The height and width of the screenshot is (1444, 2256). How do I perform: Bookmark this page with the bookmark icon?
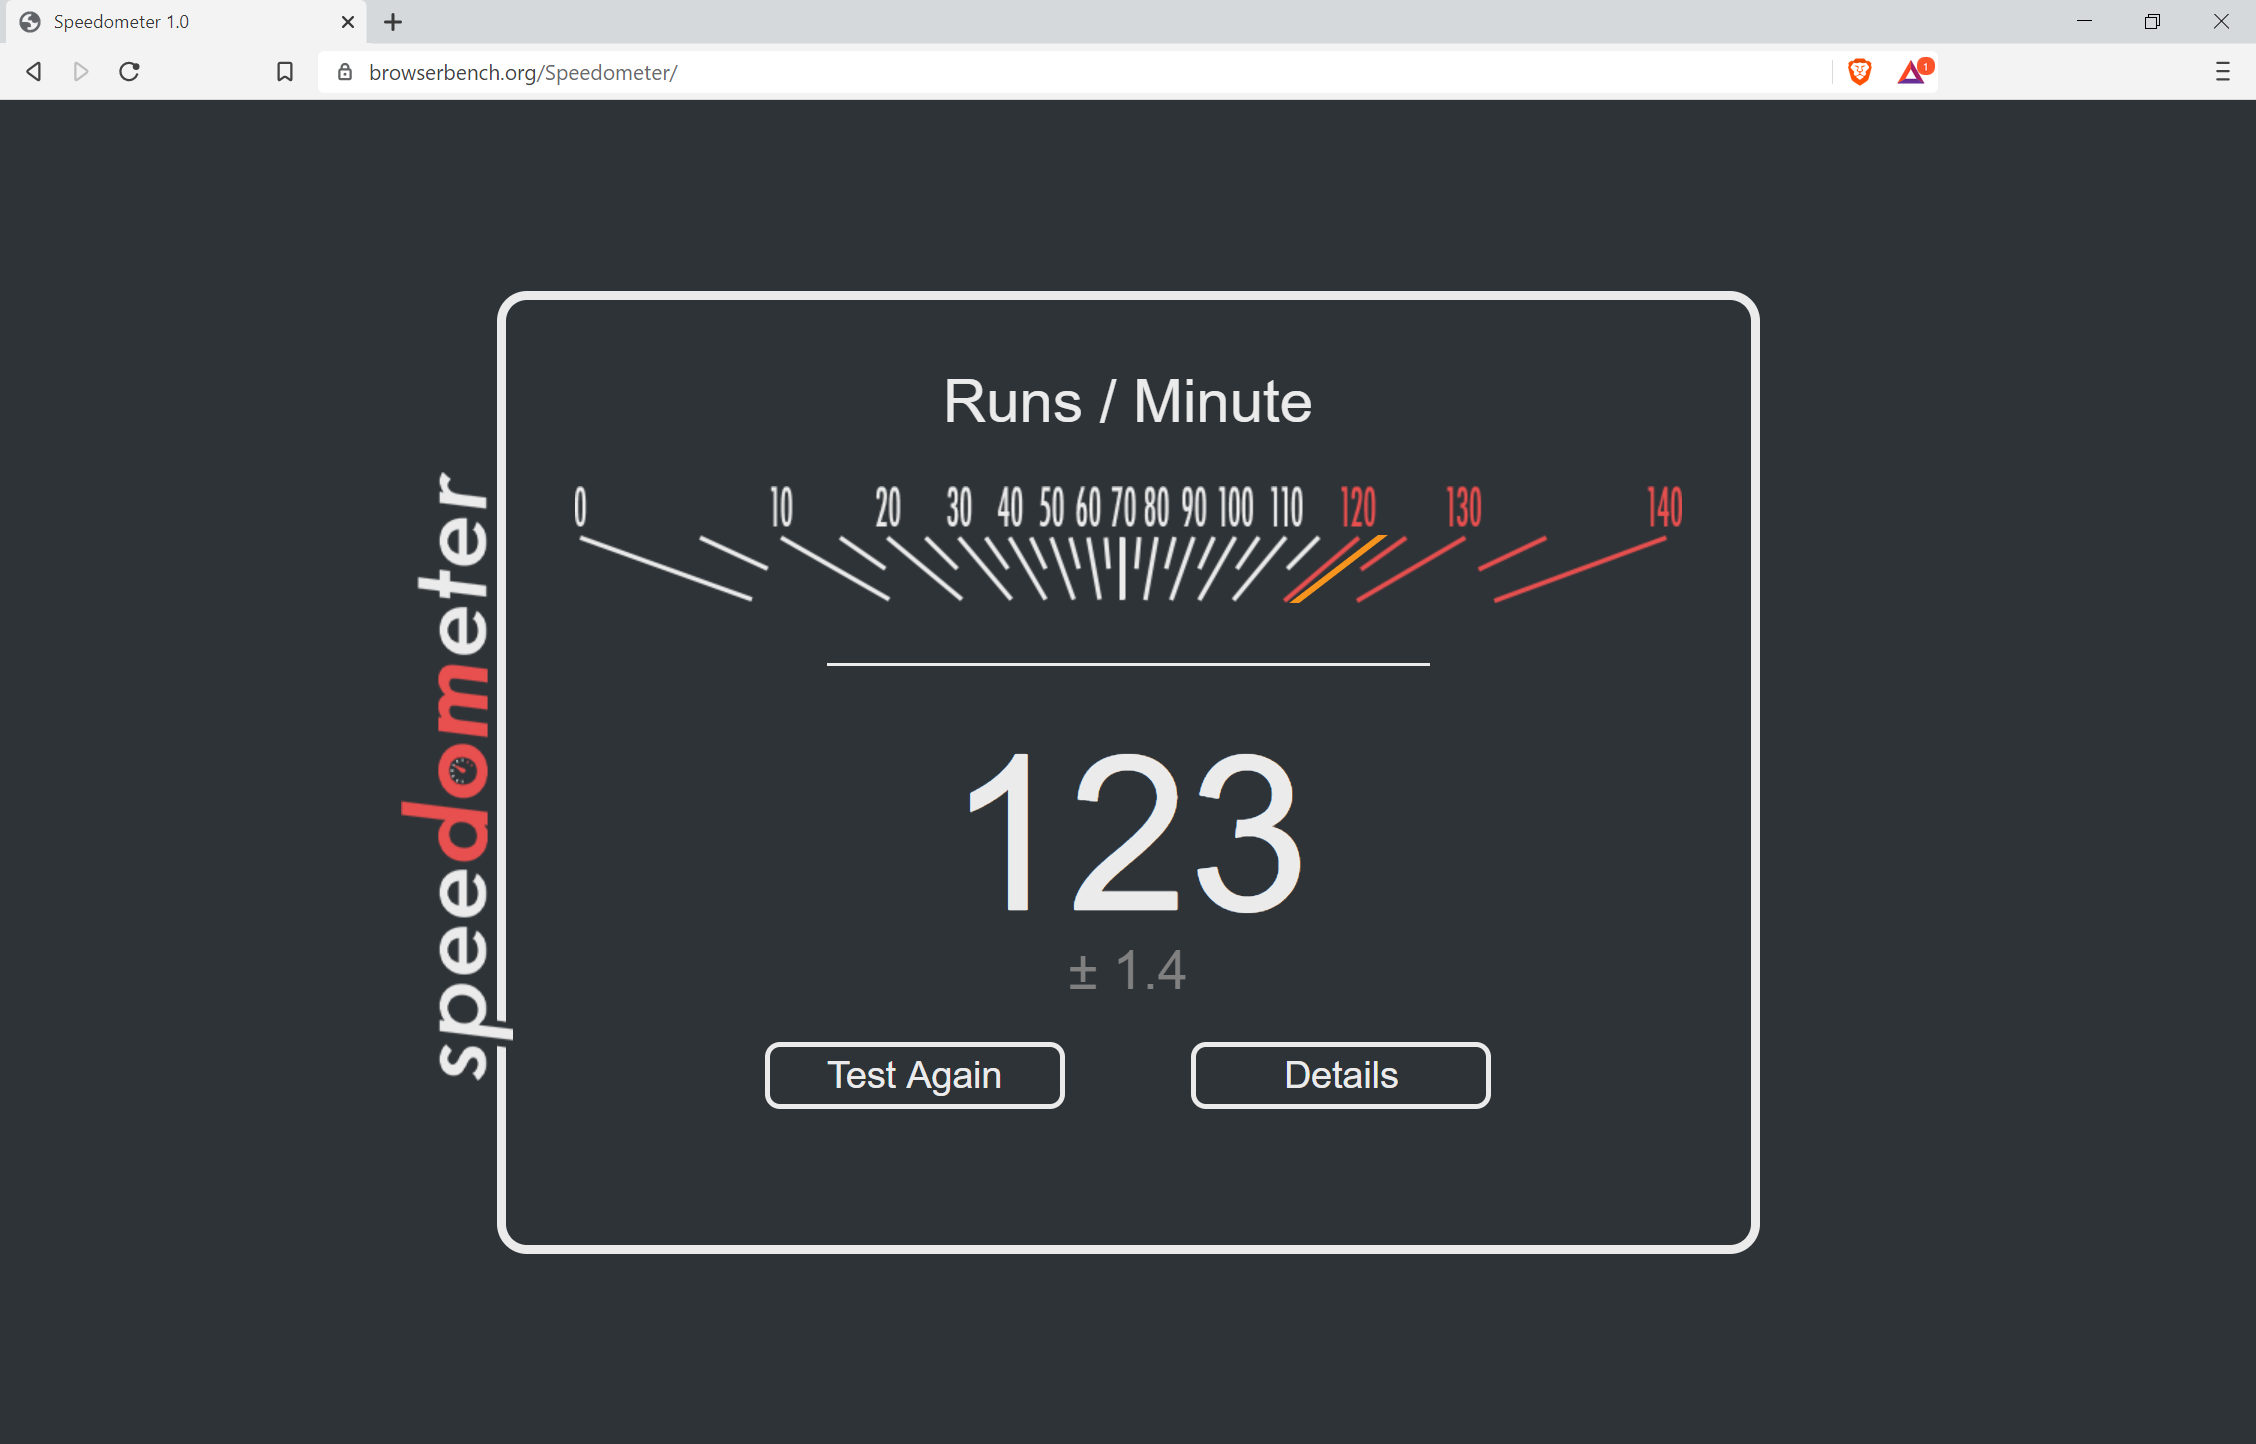point(285,72)
